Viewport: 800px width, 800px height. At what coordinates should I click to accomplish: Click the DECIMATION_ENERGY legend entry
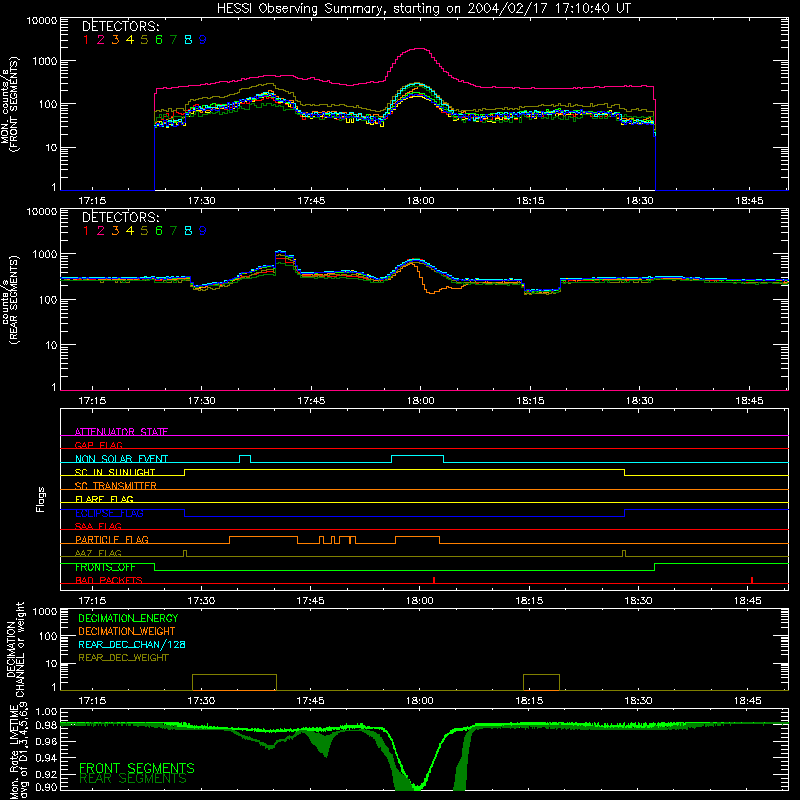coord(128,618)
